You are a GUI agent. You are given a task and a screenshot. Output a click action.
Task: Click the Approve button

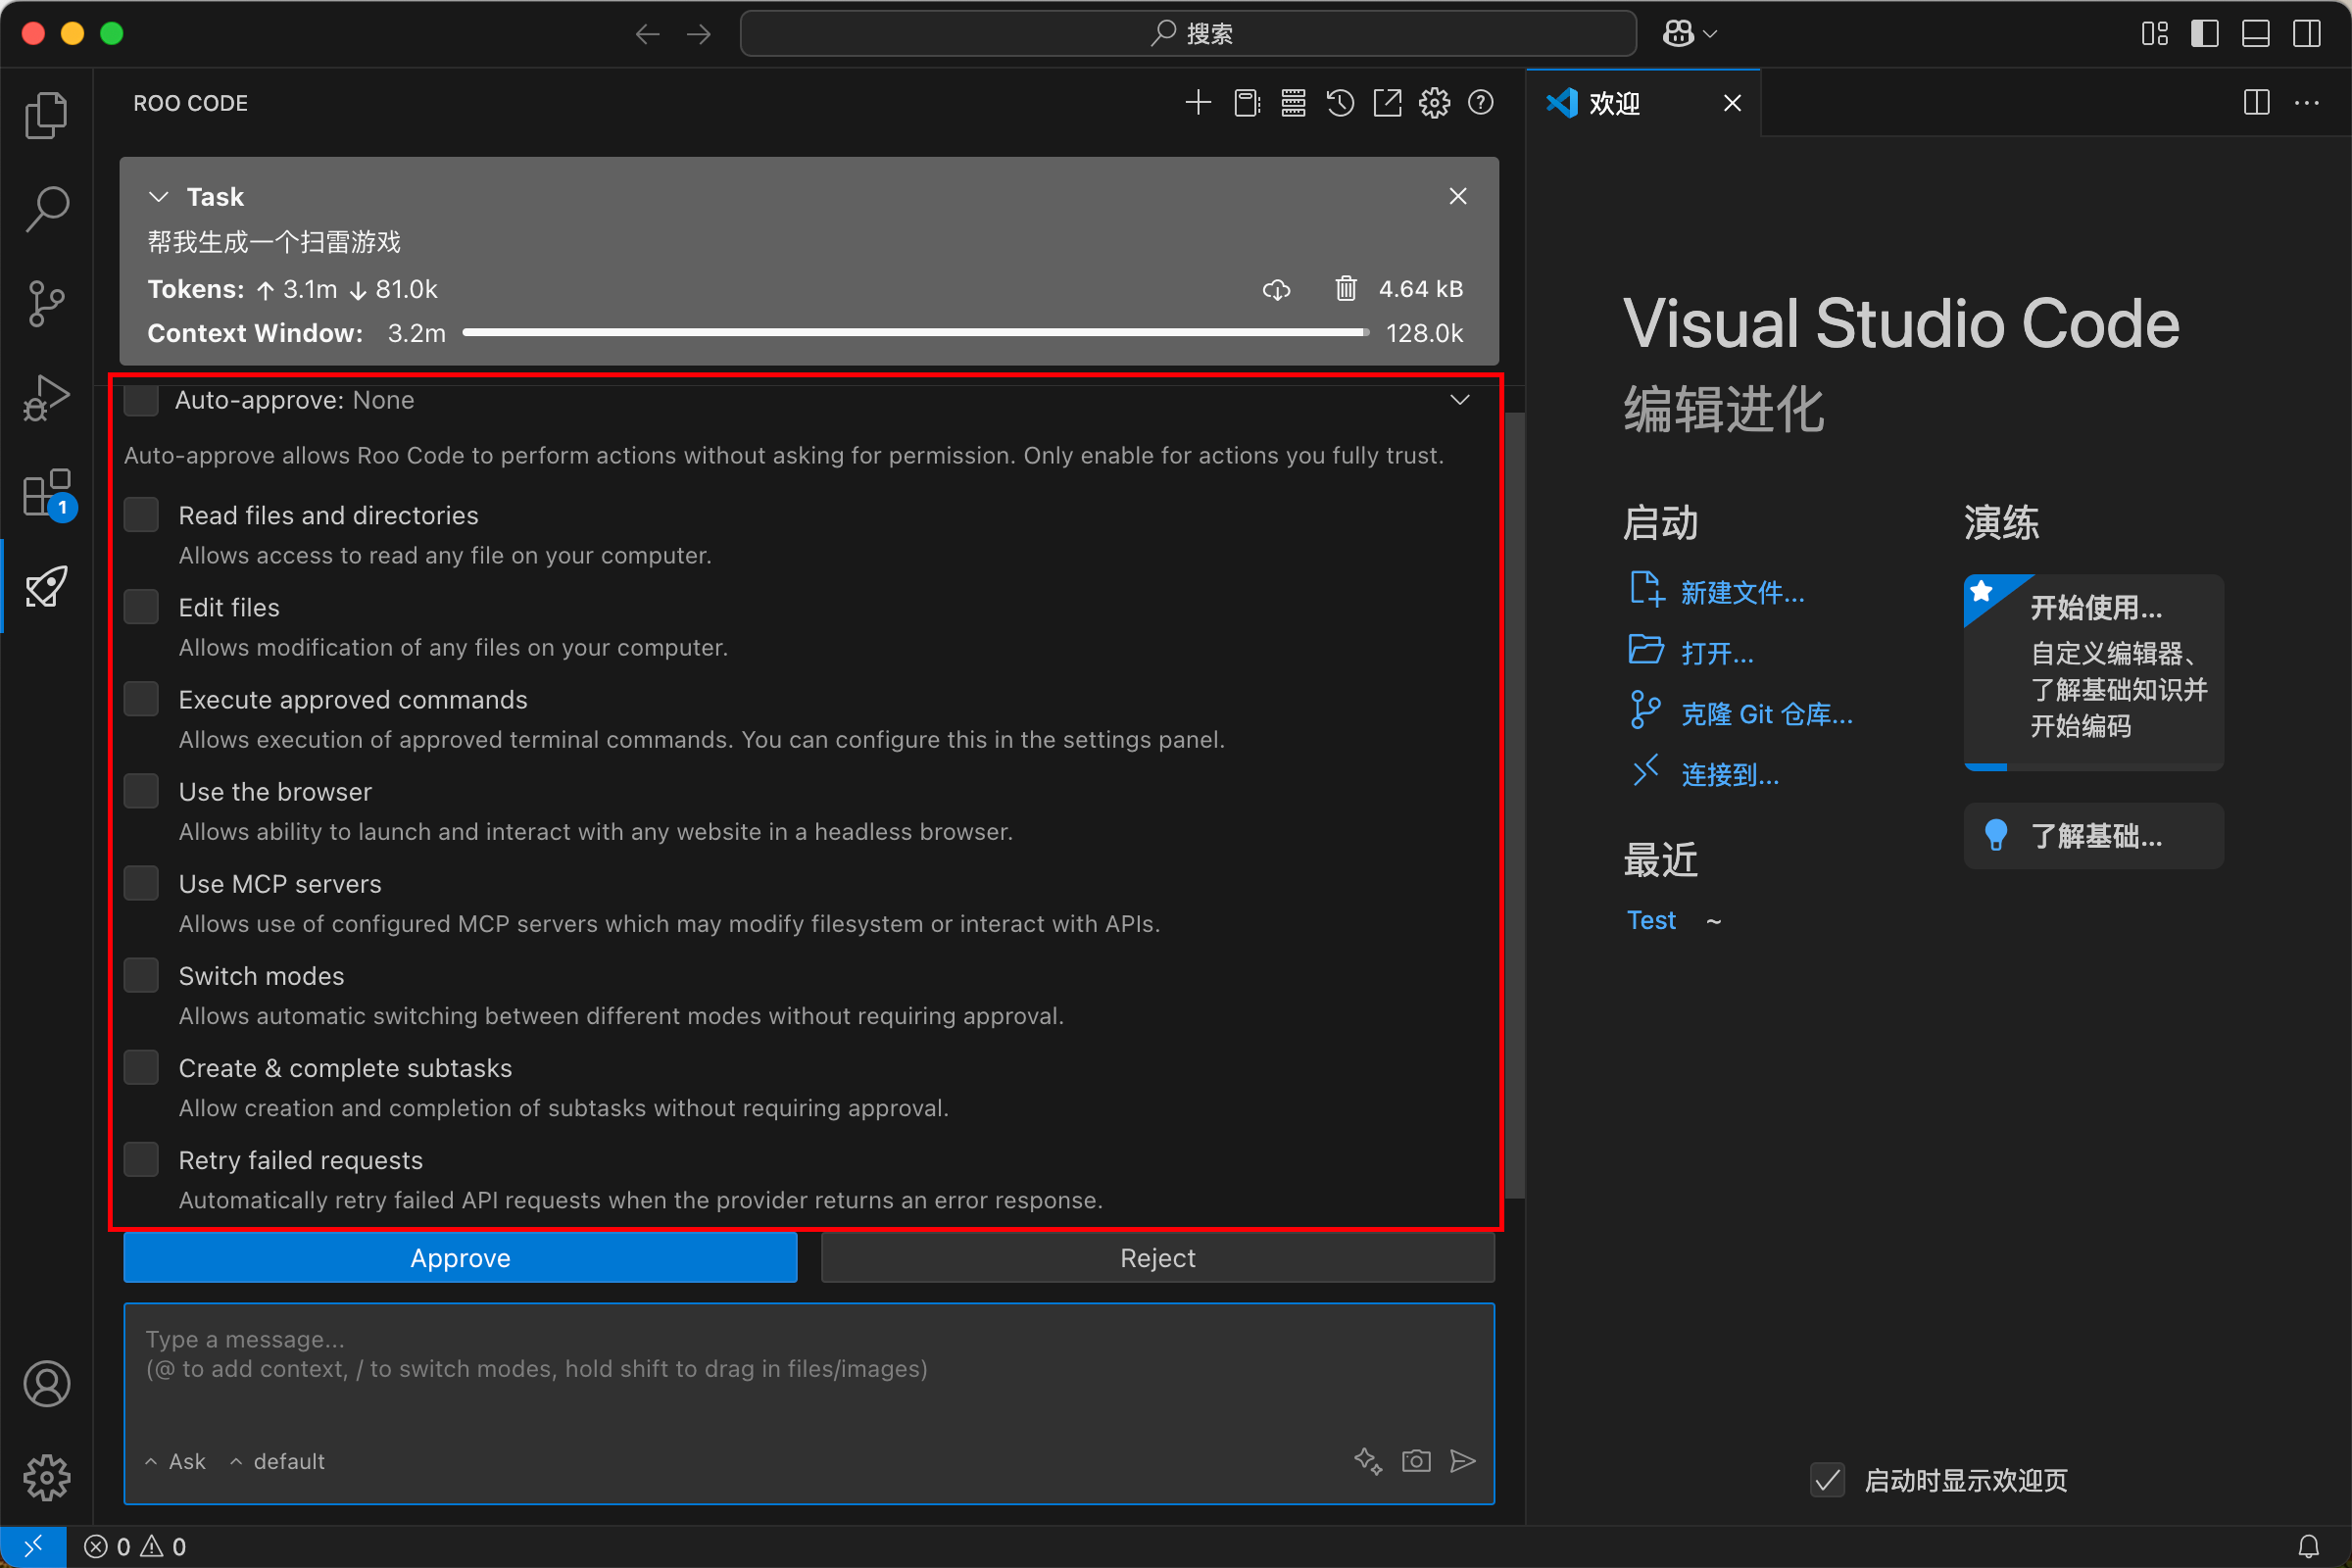click(x=460, y=1257)
